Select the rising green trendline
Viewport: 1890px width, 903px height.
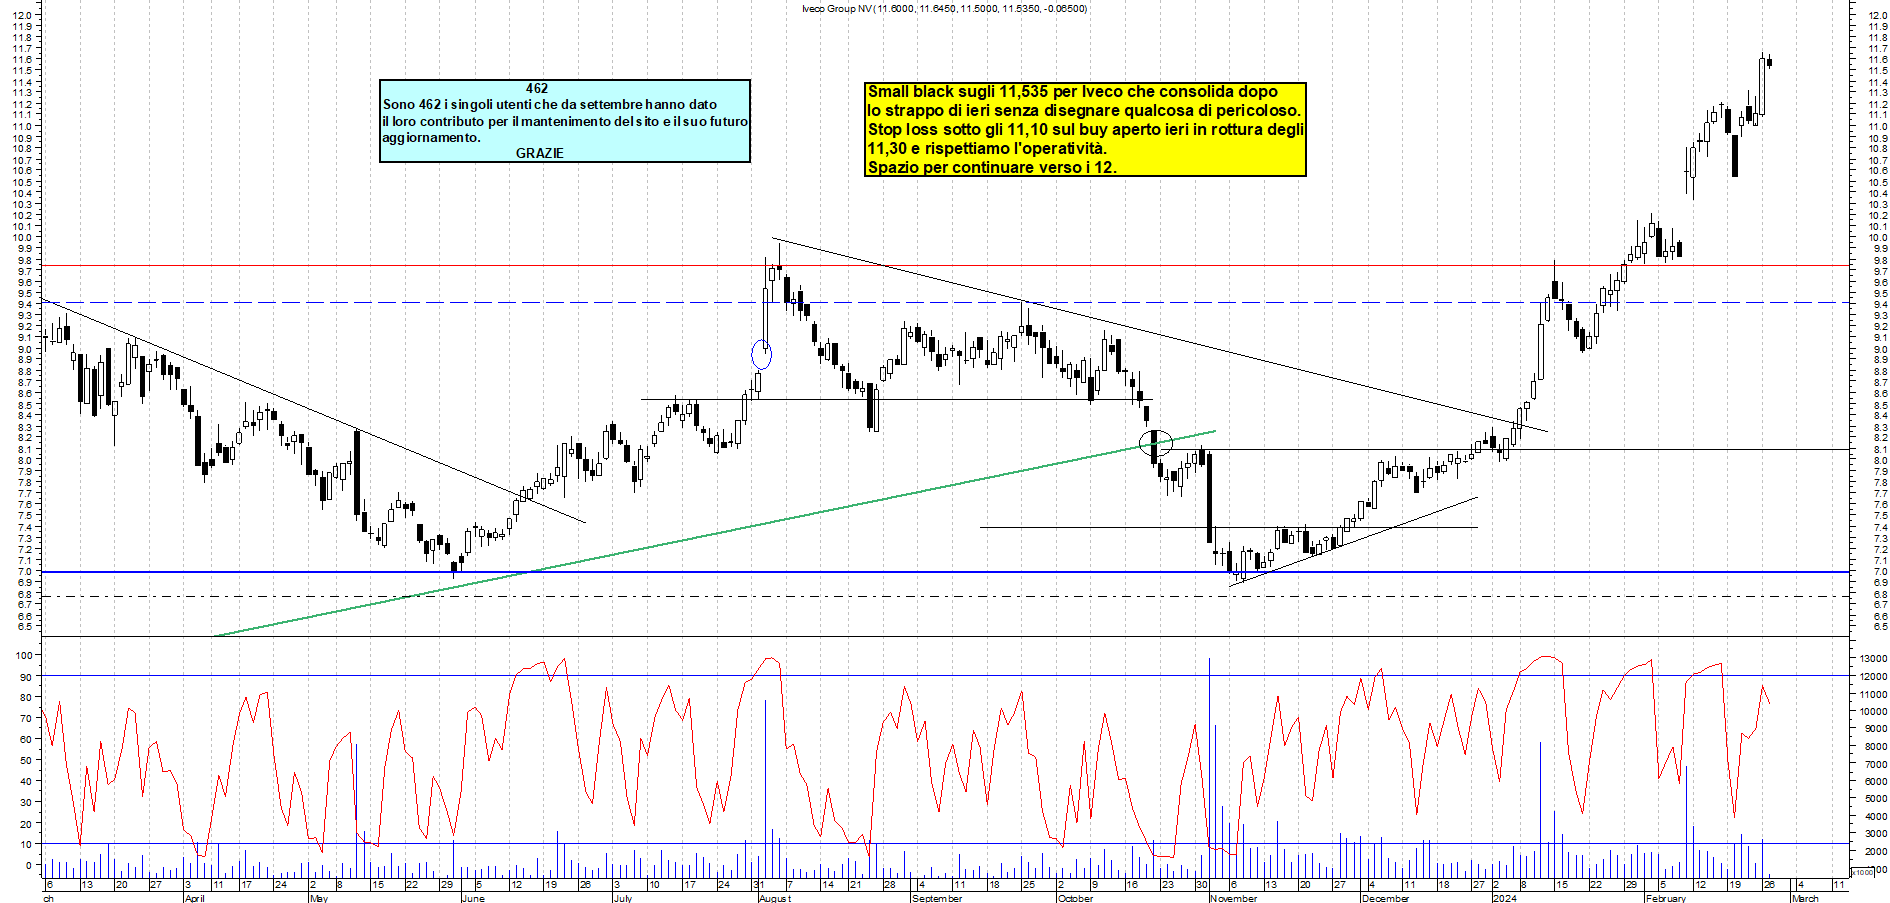[714, 533]
